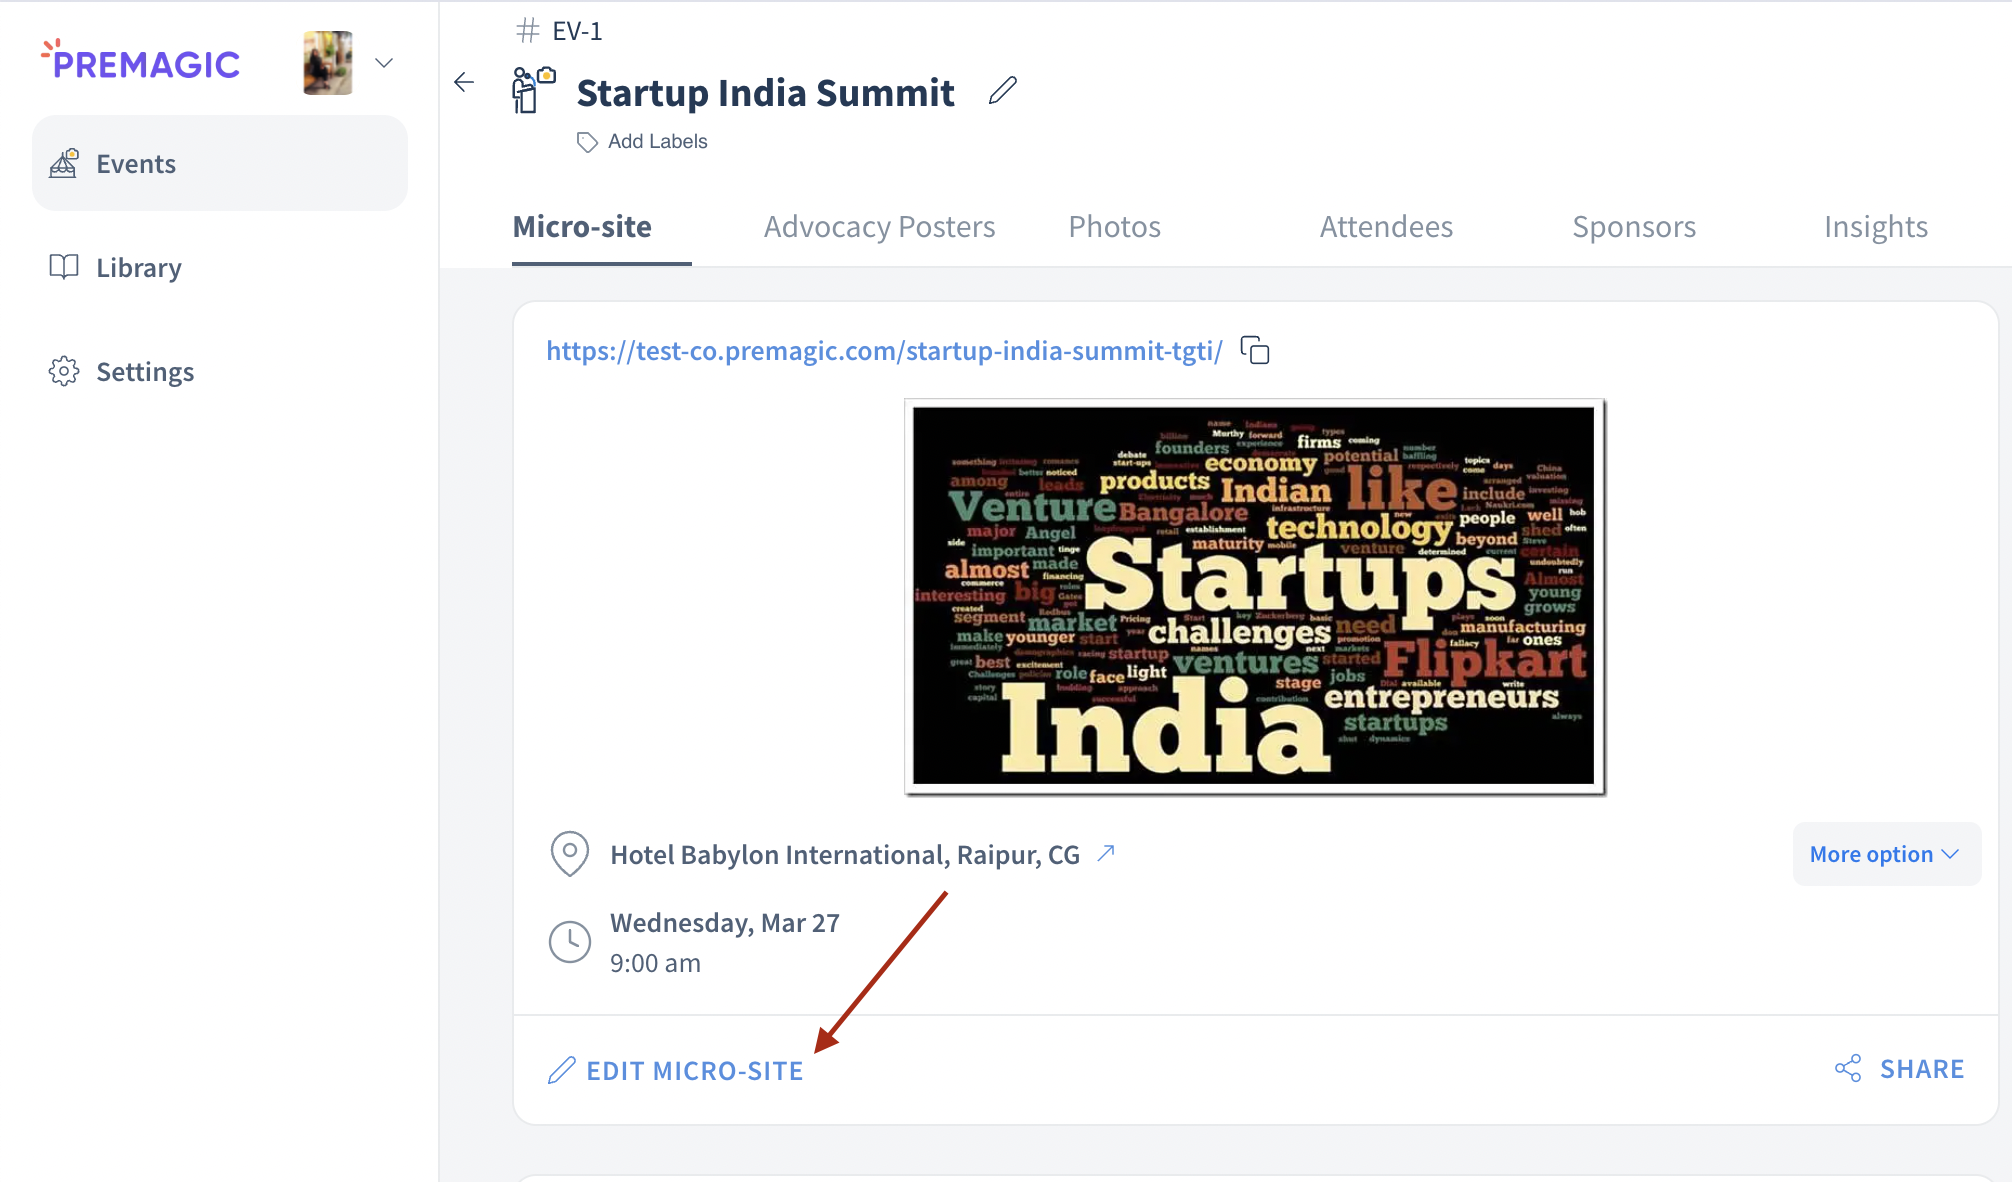Open the Attendees tab
2012x1182 pixels.
pos(1386,227)
